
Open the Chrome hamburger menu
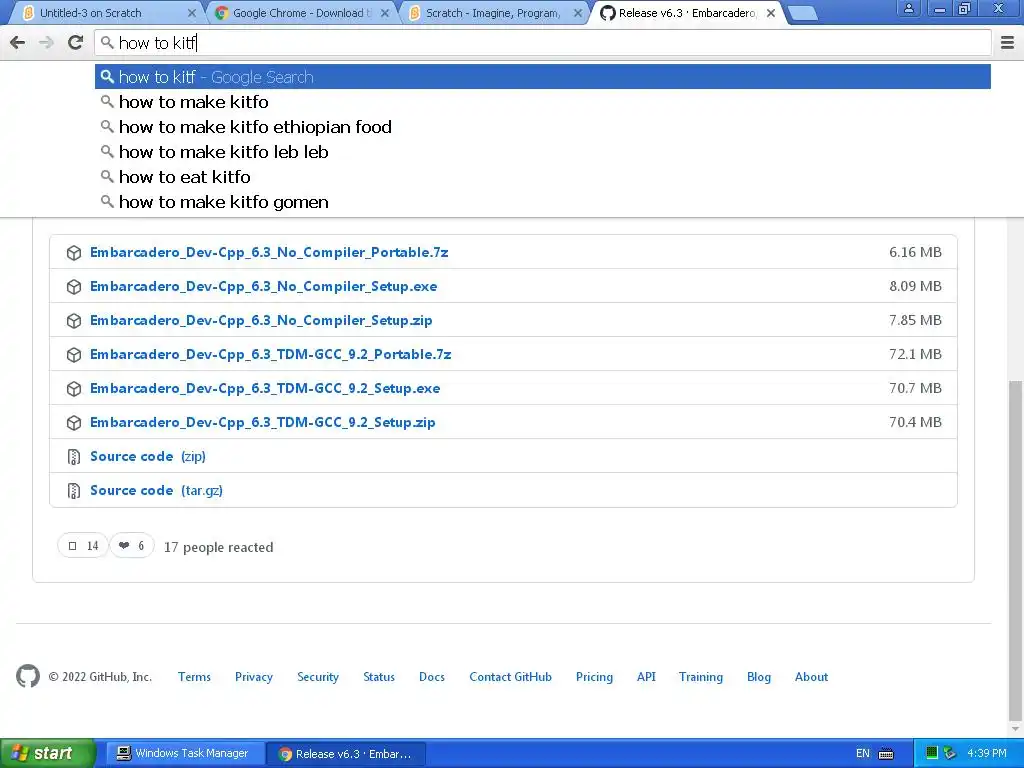coord(1008,43)
